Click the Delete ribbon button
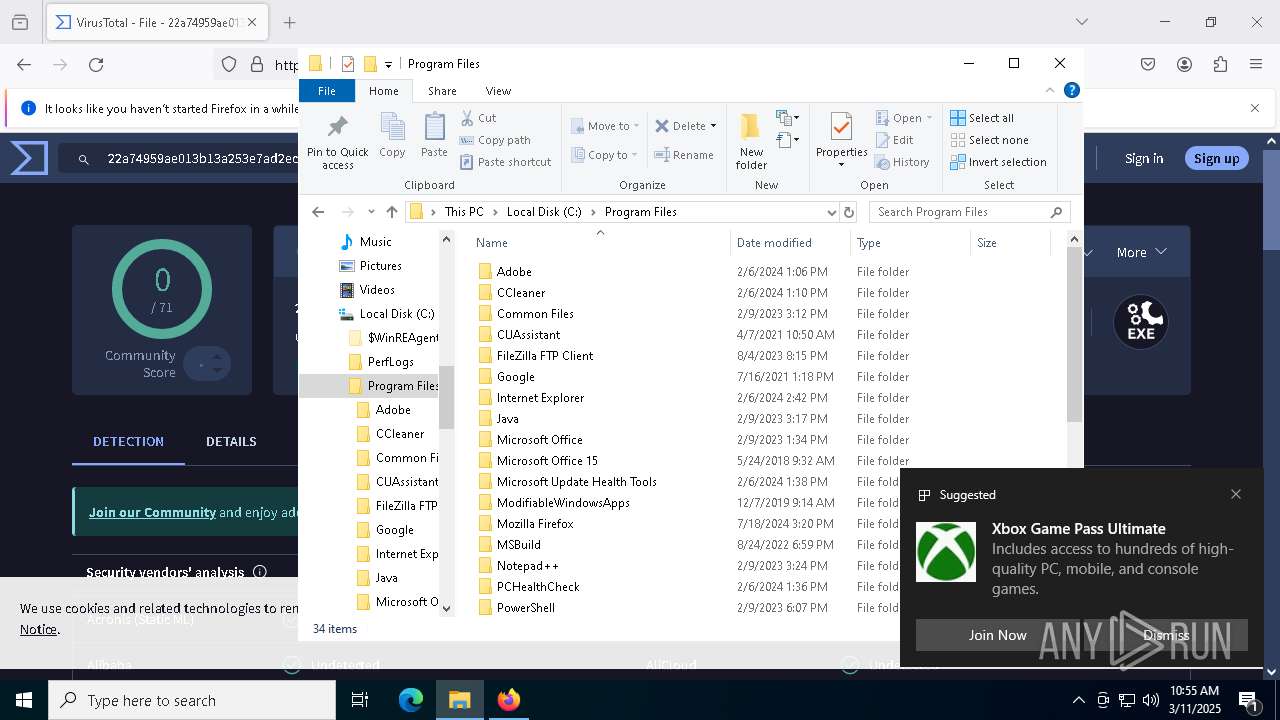The height and width of the screenshot is (720, 1280). pos(685,126)
